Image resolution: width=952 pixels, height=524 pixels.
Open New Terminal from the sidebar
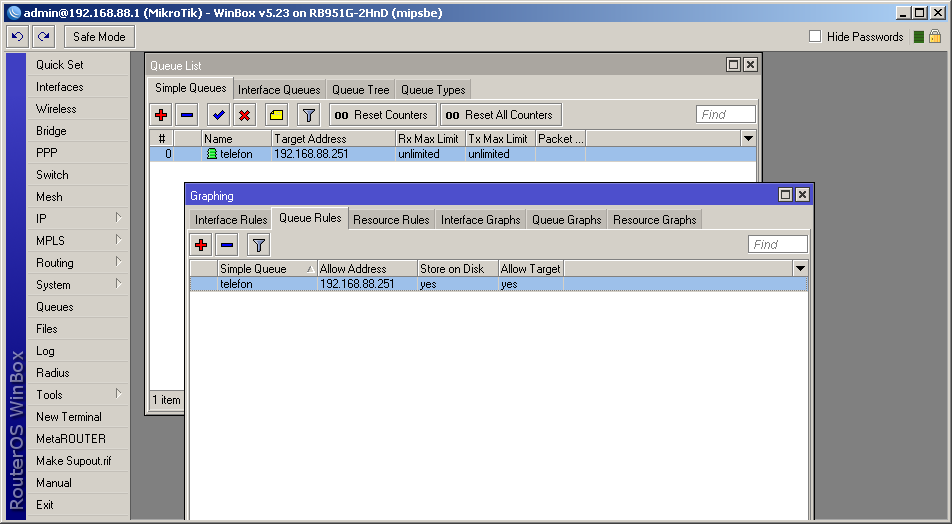pos(78,417)
